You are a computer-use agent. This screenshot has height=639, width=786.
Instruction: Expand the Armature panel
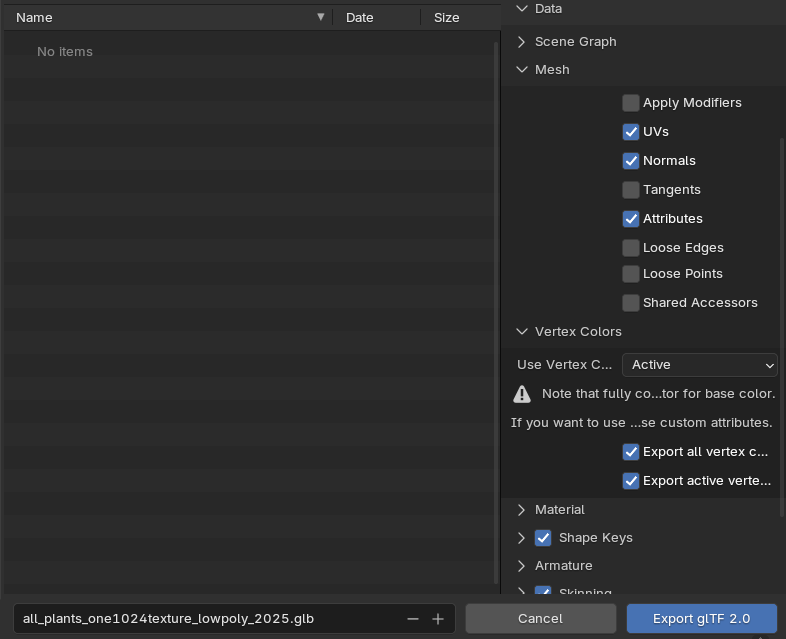click(522, 566)
